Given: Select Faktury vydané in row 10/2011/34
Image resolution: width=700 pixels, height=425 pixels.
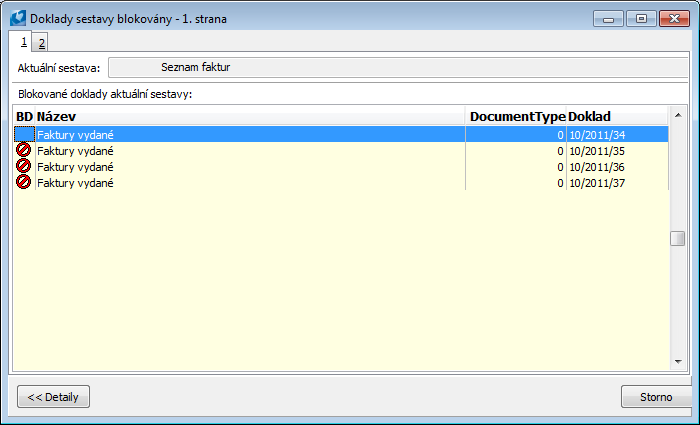Looking at the screenshot, I should (75, 135).
